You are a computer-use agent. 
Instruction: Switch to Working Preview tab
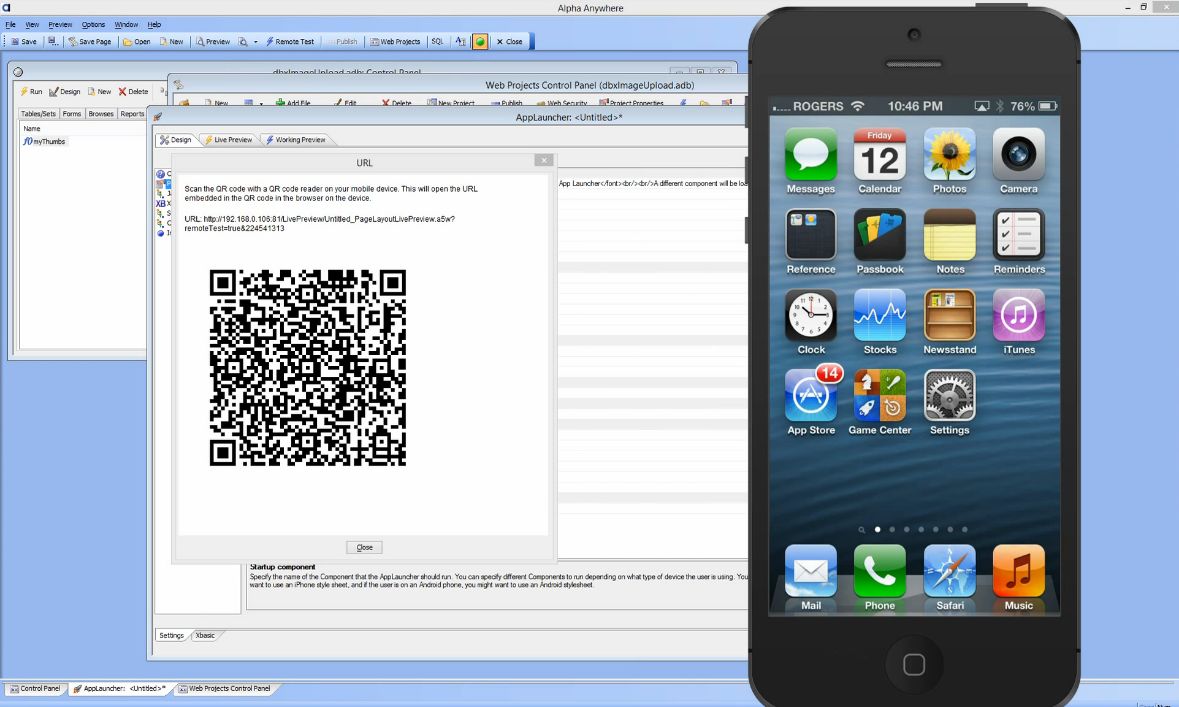296,140
